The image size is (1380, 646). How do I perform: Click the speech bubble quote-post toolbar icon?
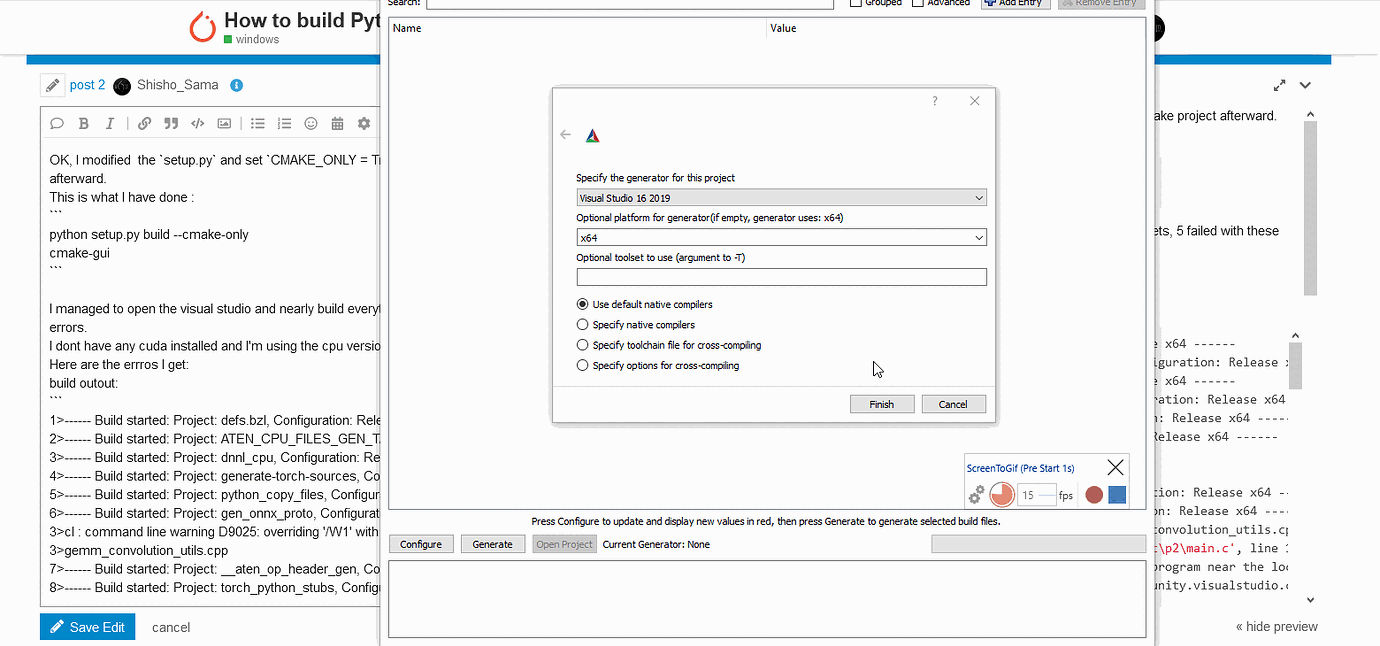(x=57, y=124)
